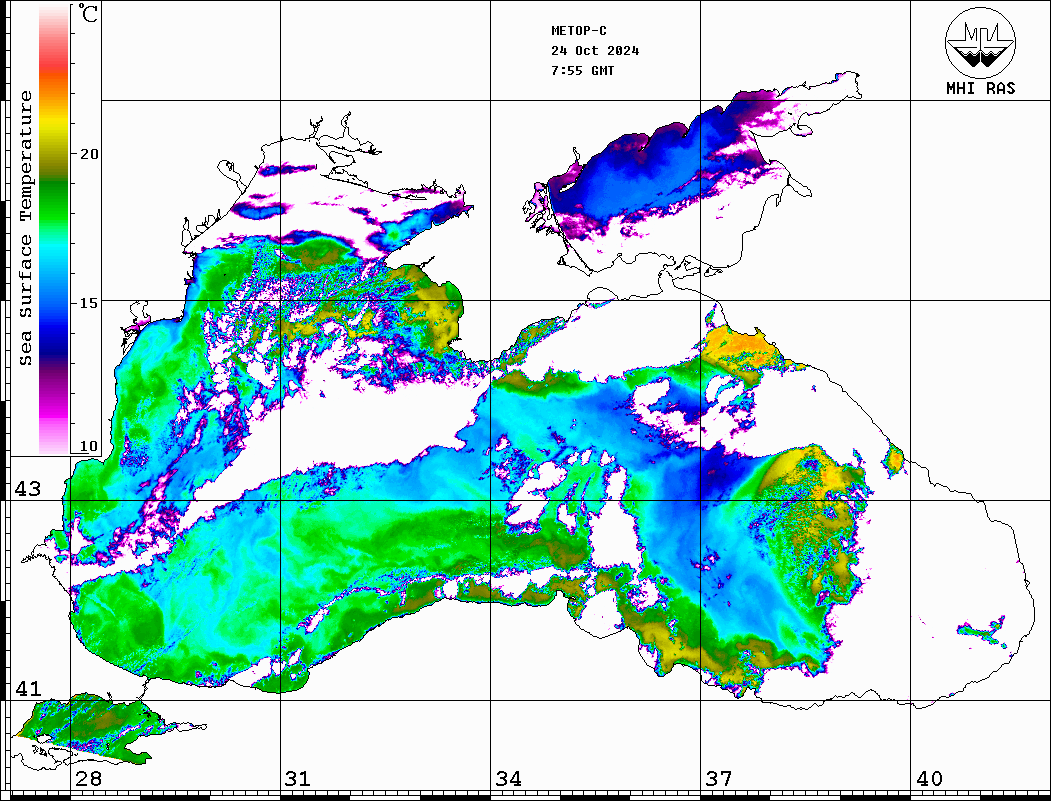Click the longitude label '40'
Viewport: 1051px width, 801px height.
[929, 779]
